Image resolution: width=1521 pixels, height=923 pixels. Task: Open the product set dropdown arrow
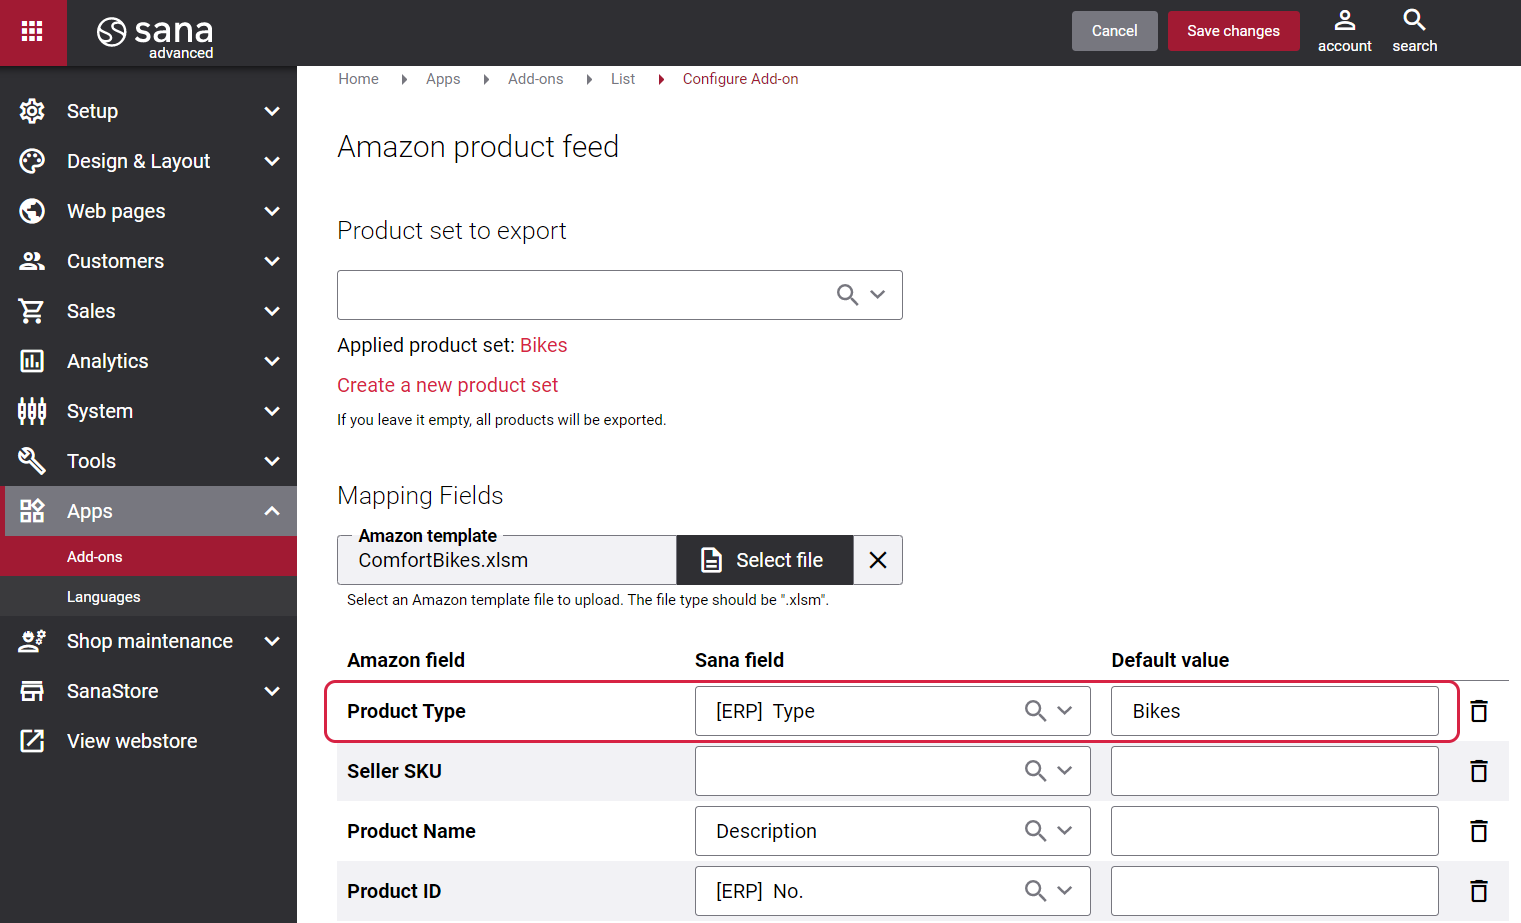tap(878, 295)
